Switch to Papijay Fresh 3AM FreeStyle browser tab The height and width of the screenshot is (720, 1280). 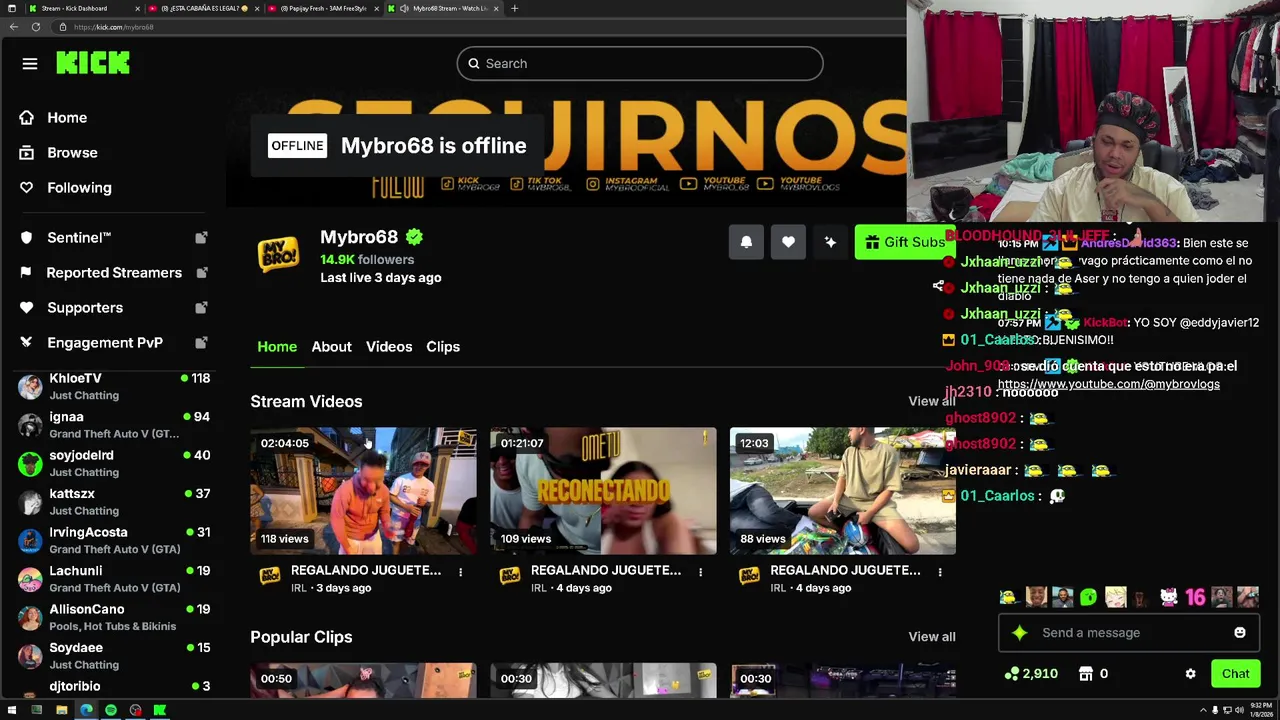(322, 8)
